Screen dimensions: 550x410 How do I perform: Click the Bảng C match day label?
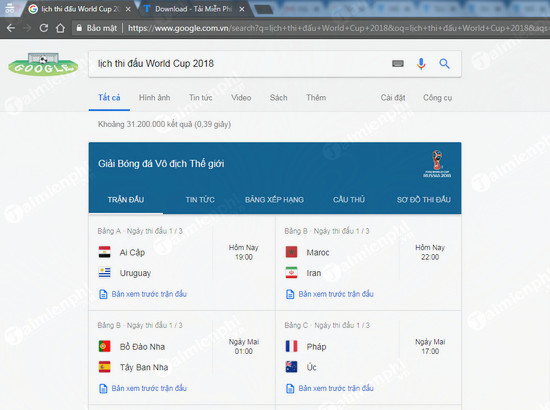[327, 325]
